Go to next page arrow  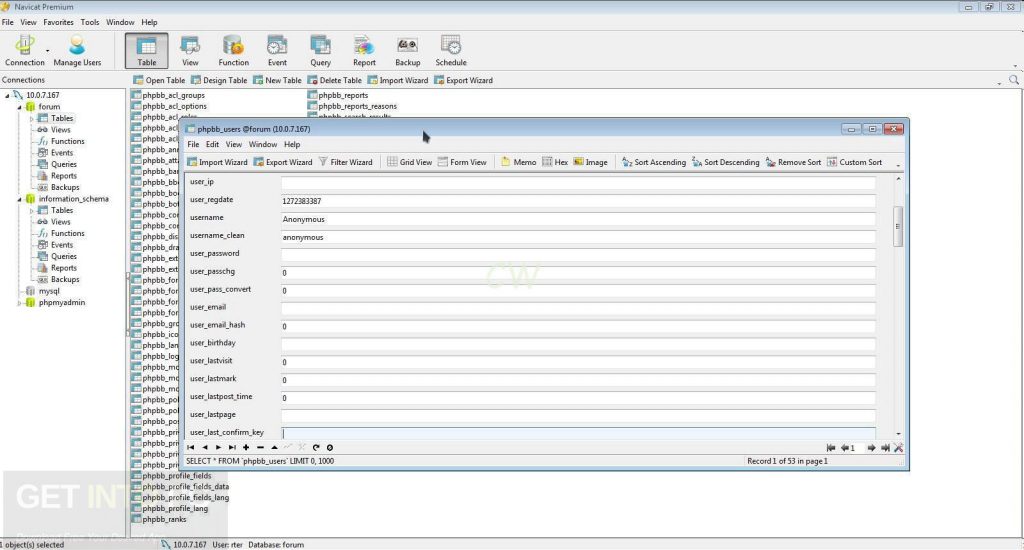pyautogui.click(x=871, y=447)
